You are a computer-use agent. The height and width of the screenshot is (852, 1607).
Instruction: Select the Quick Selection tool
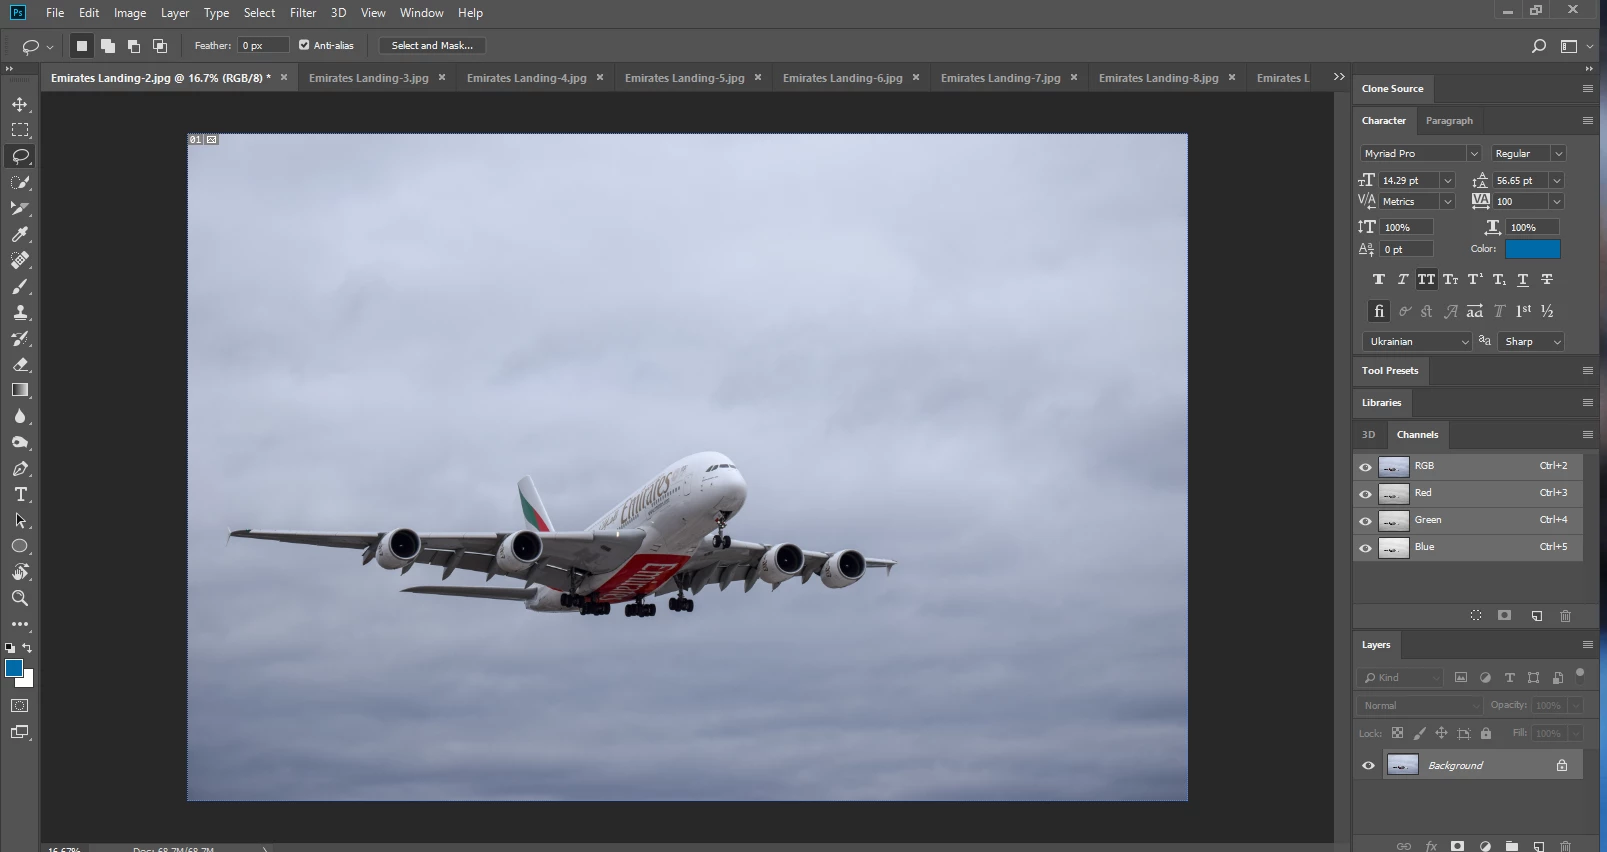(x=20, y=182)
